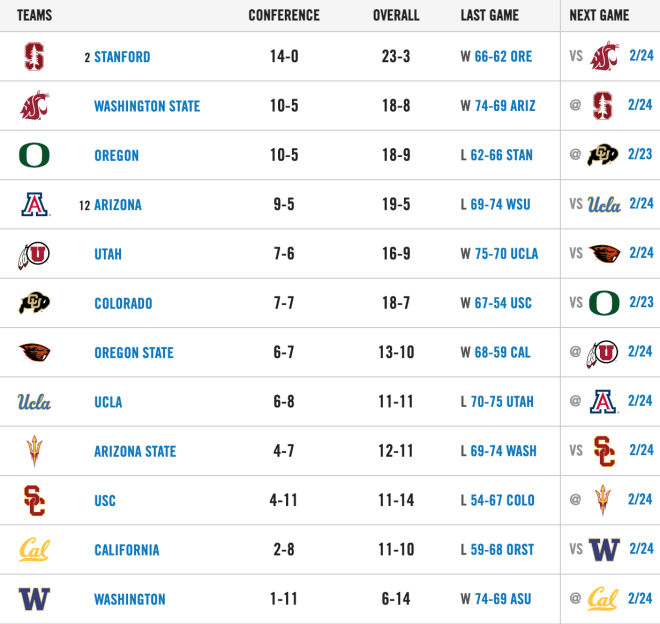
Task: Click the Arizona State pitchfork logo in Teams column
Action: pos(34,451)
